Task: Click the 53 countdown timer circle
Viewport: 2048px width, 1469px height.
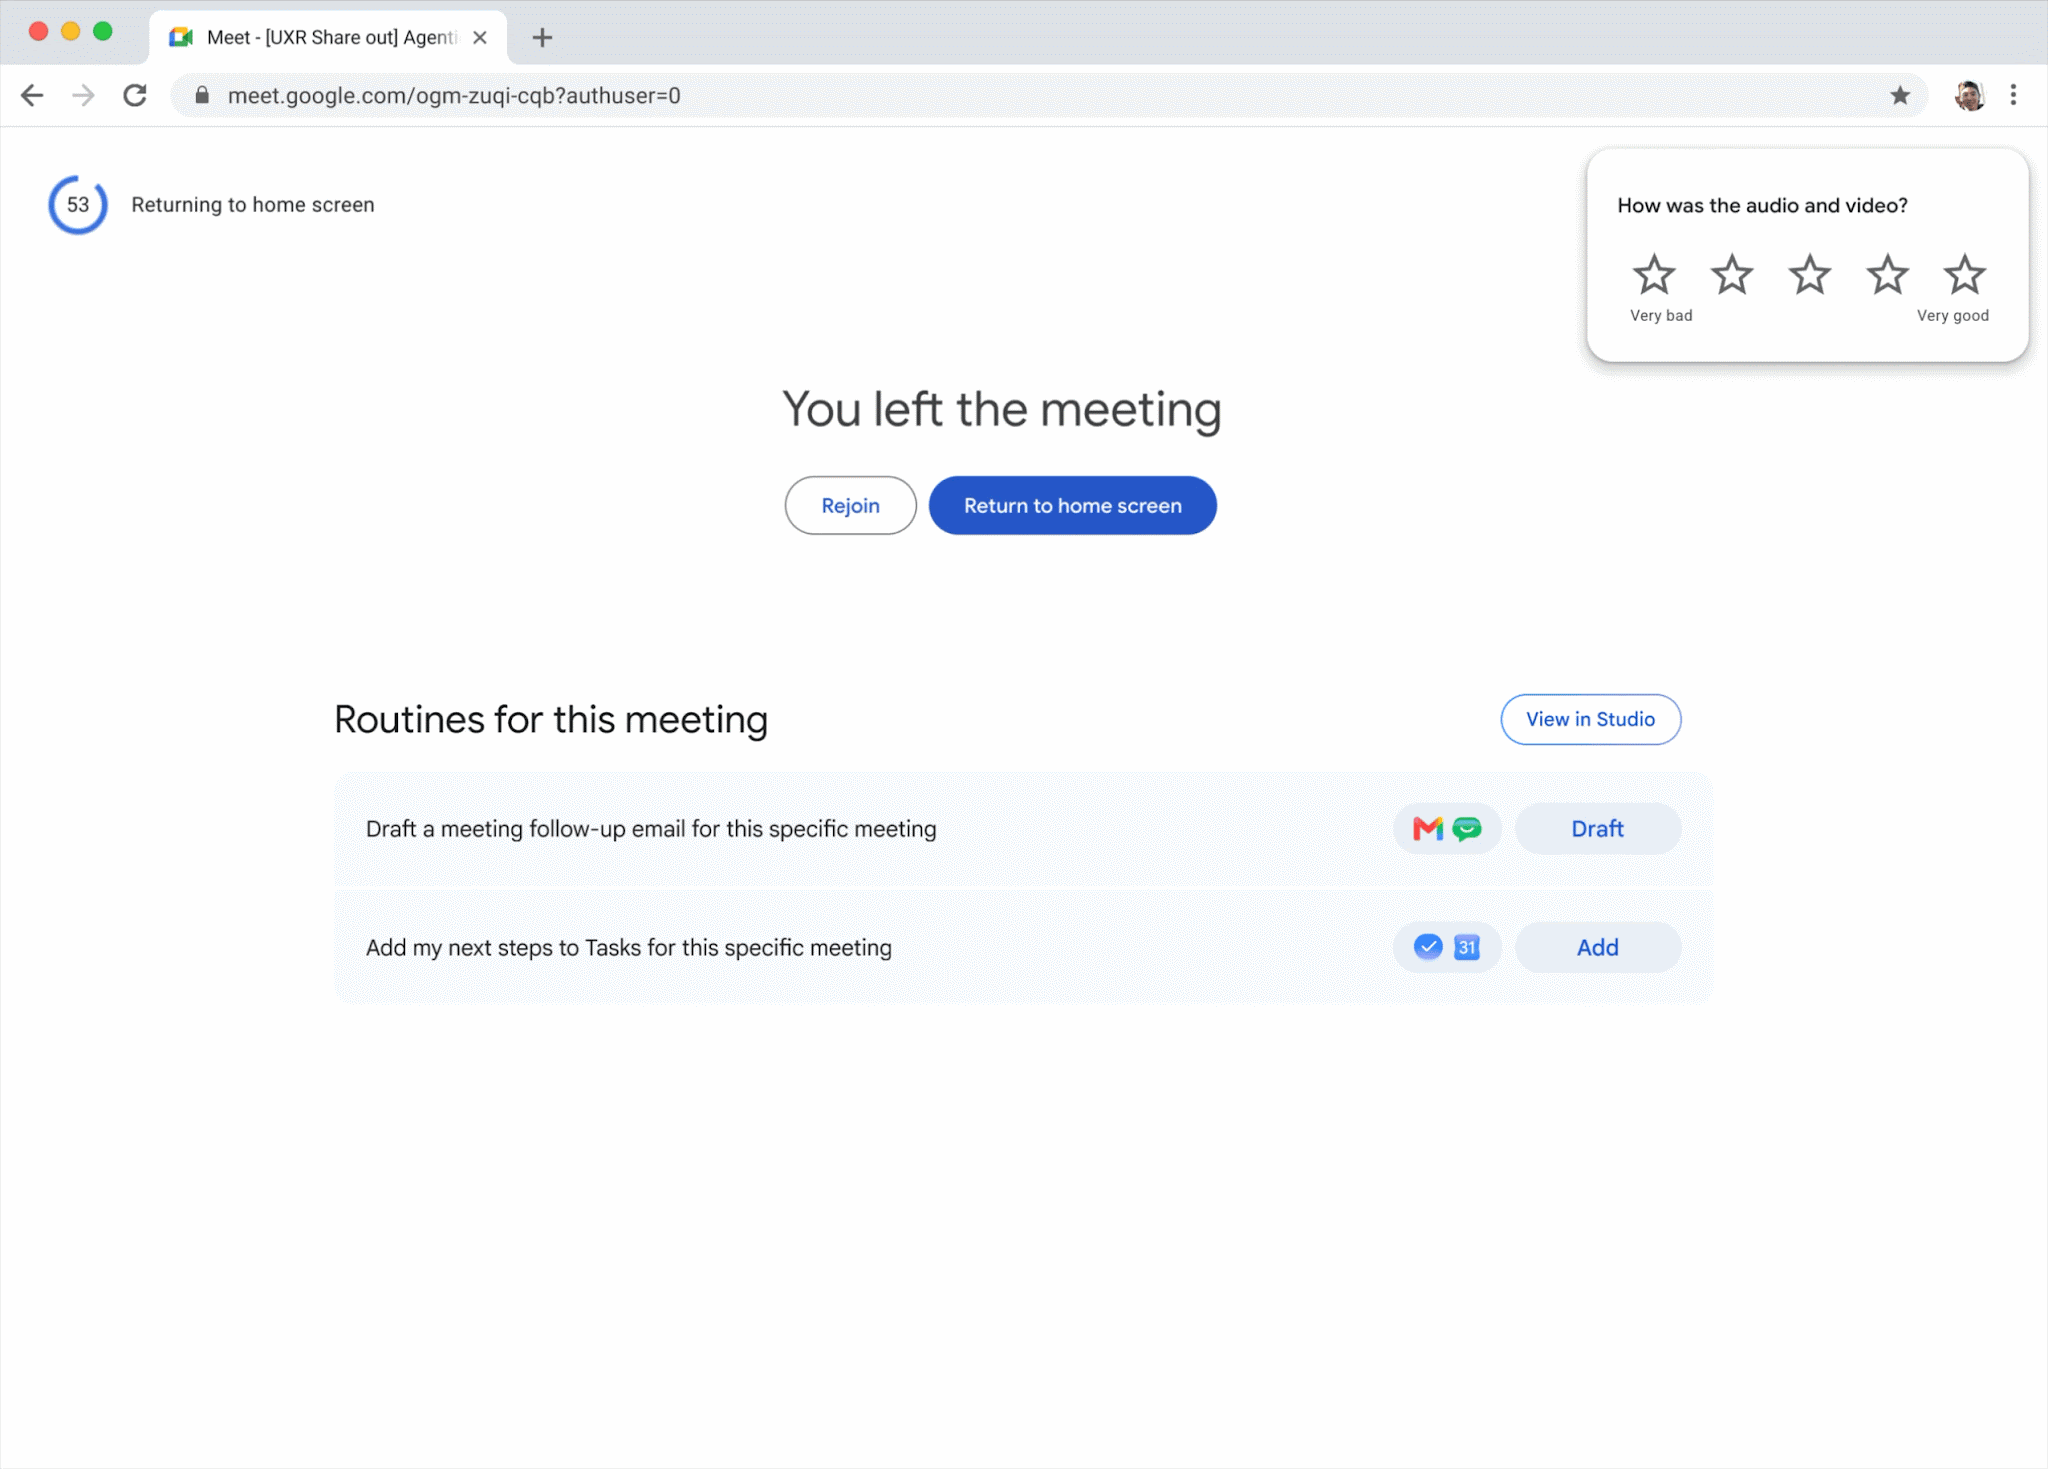Action: point(78,204)
